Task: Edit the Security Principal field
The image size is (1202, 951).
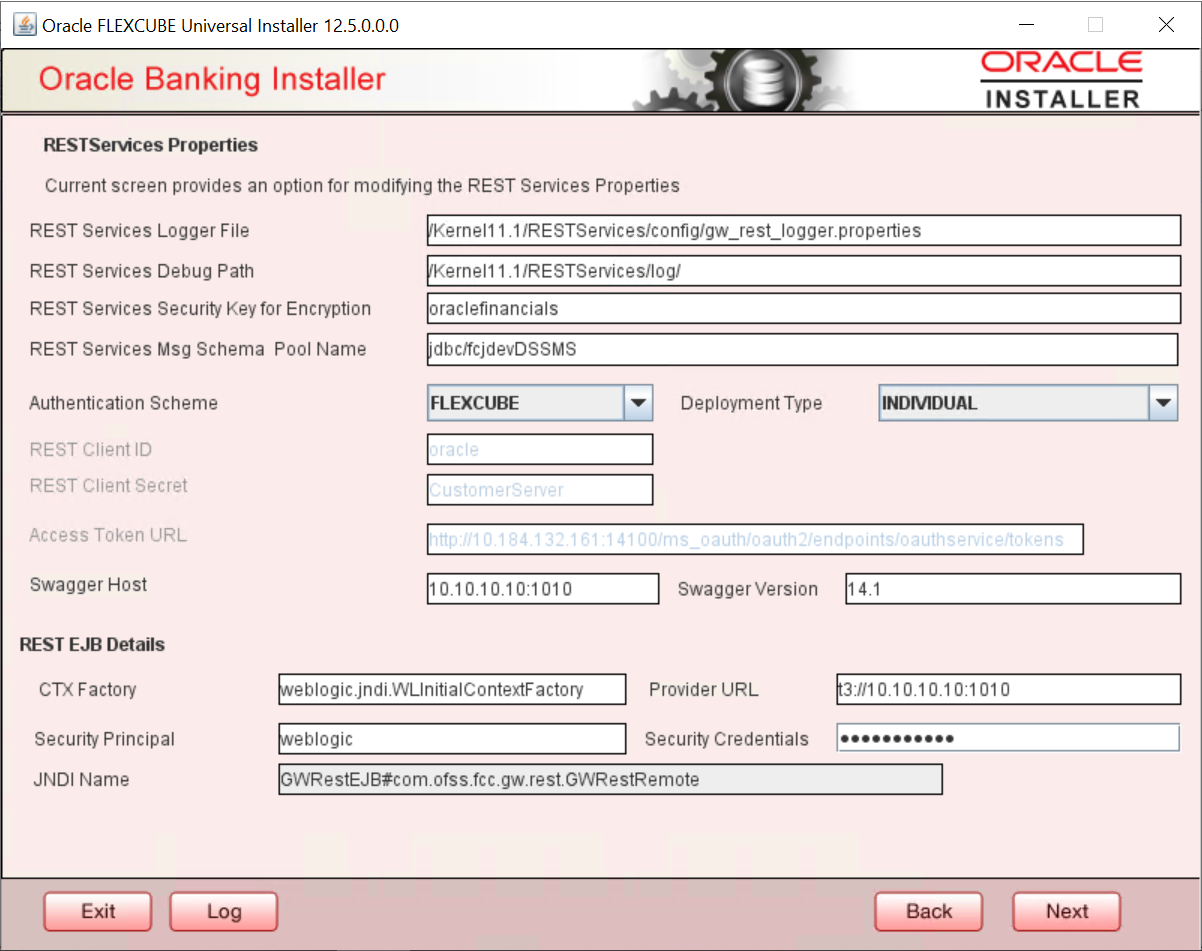Action: 452,739
